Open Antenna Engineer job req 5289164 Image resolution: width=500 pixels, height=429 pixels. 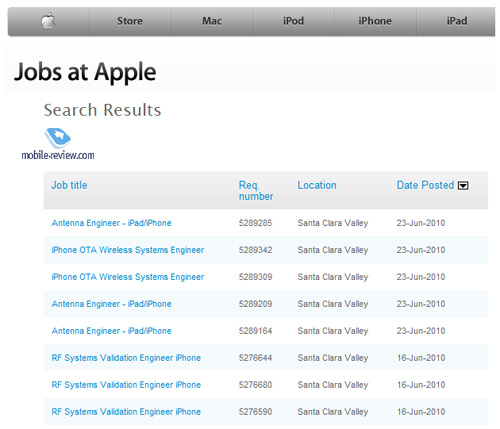pos(111,331)
